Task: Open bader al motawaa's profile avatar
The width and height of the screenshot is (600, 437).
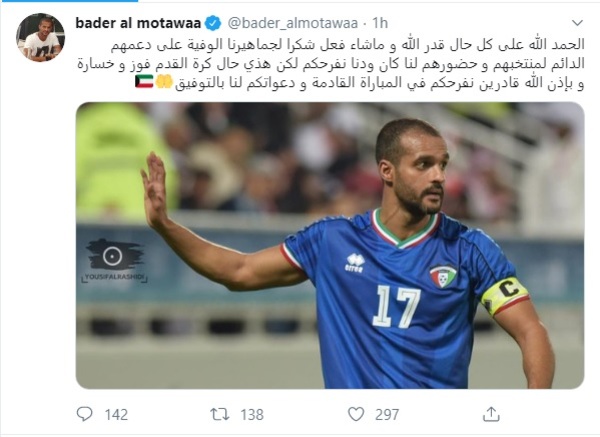Action: click(40, 38)
